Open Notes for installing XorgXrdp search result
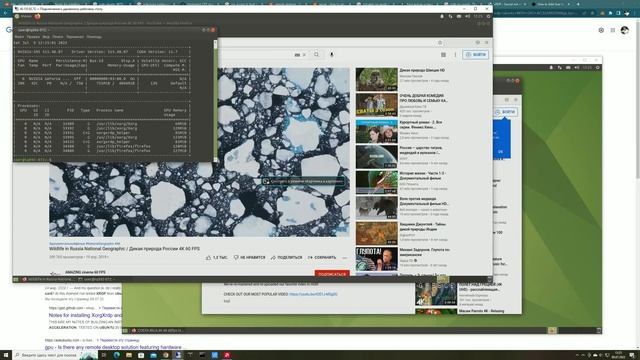This screenshot has height=360, width=640. click(x=85, y=315)
